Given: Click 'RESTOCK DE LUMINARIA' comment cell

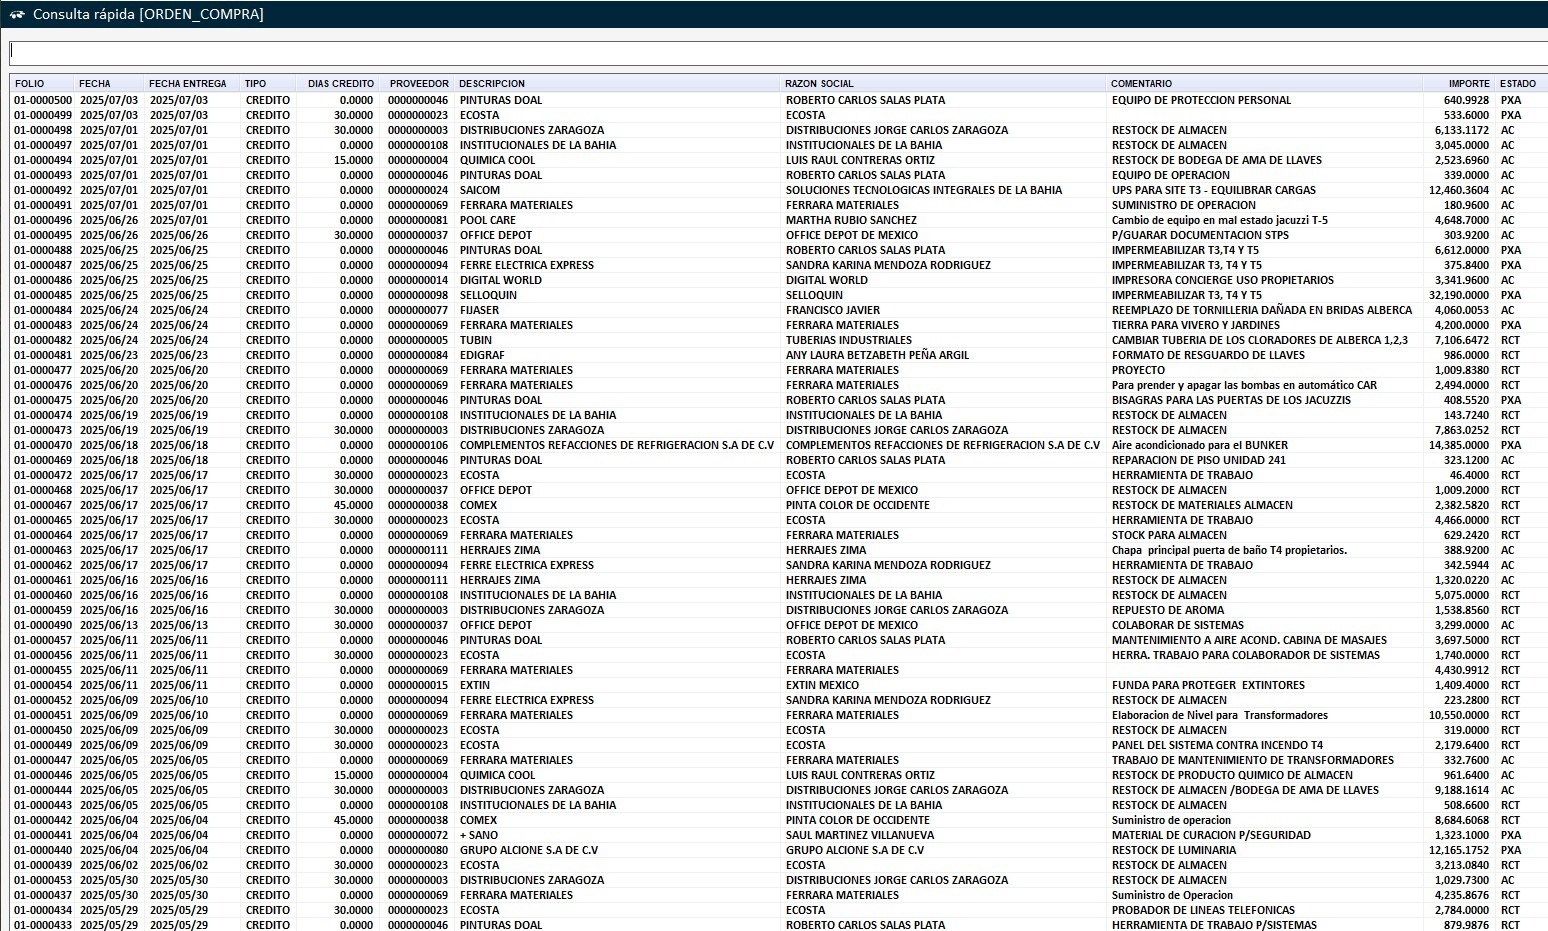Looking at the screenshot, I should [x=1173, y=850].
